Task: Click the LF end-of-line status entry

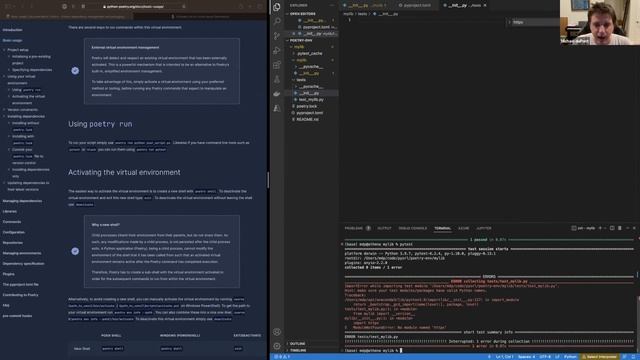Action: click(x=557, y=357)
